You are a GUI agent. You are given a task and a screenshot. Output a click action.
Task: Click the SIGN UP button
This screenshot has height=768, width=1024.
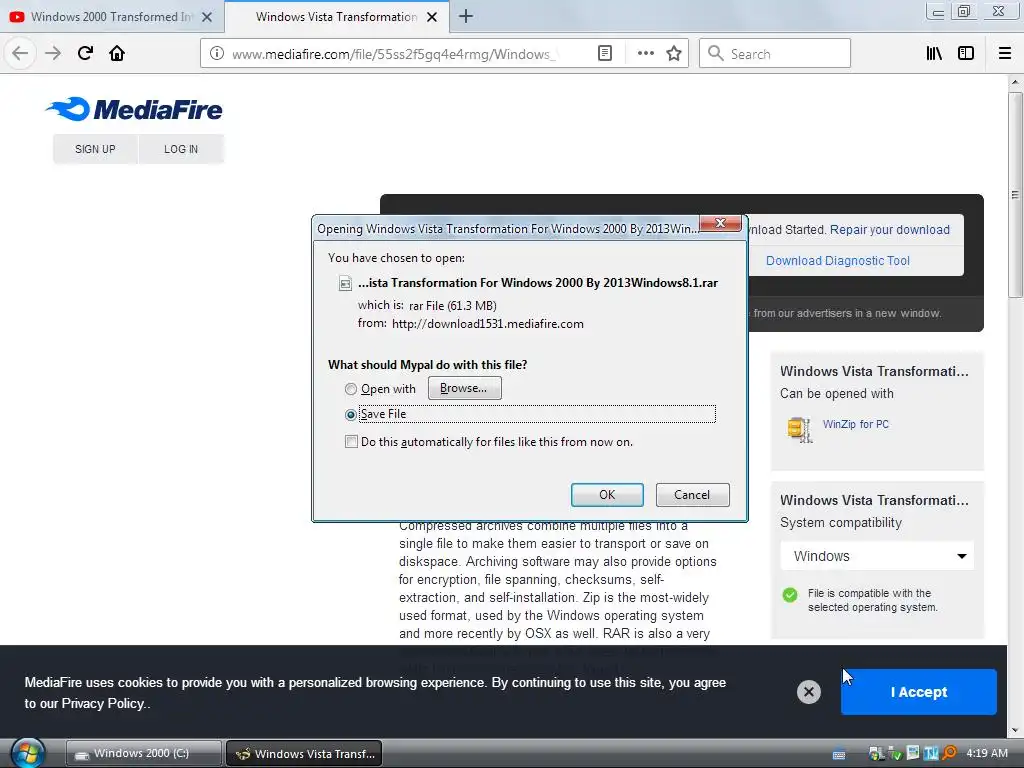tap(95, 149)
